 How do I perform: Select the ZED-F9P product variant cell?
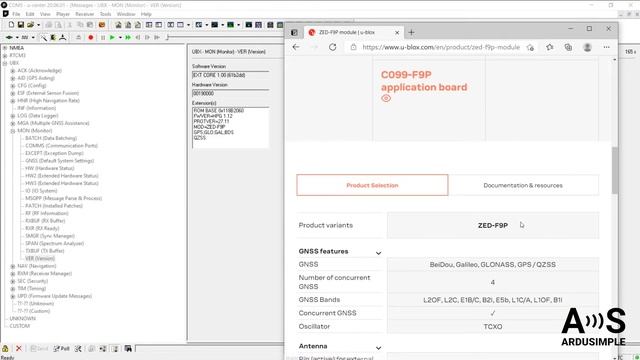click(x=493, y=225)
